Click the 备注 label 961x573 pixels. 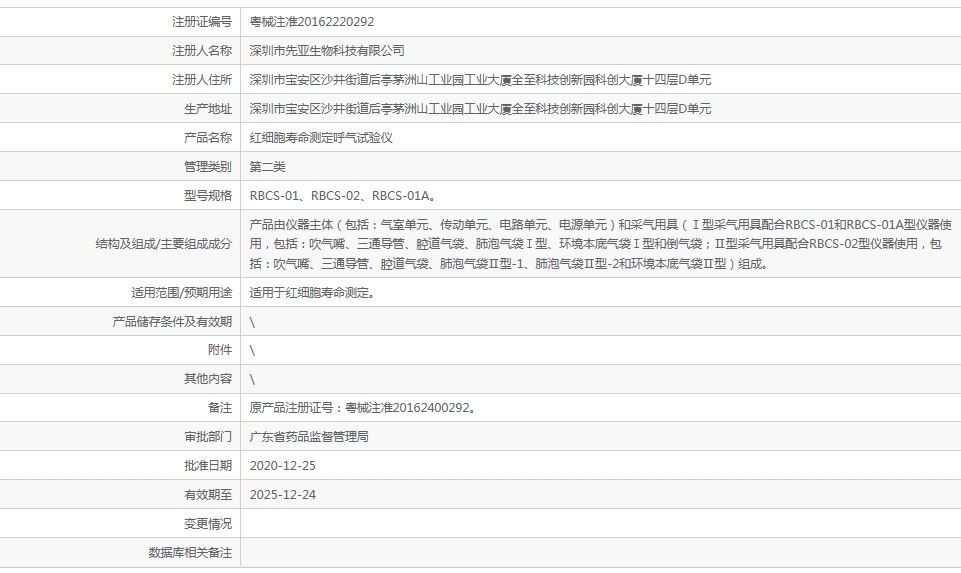(x=220, y=408)
